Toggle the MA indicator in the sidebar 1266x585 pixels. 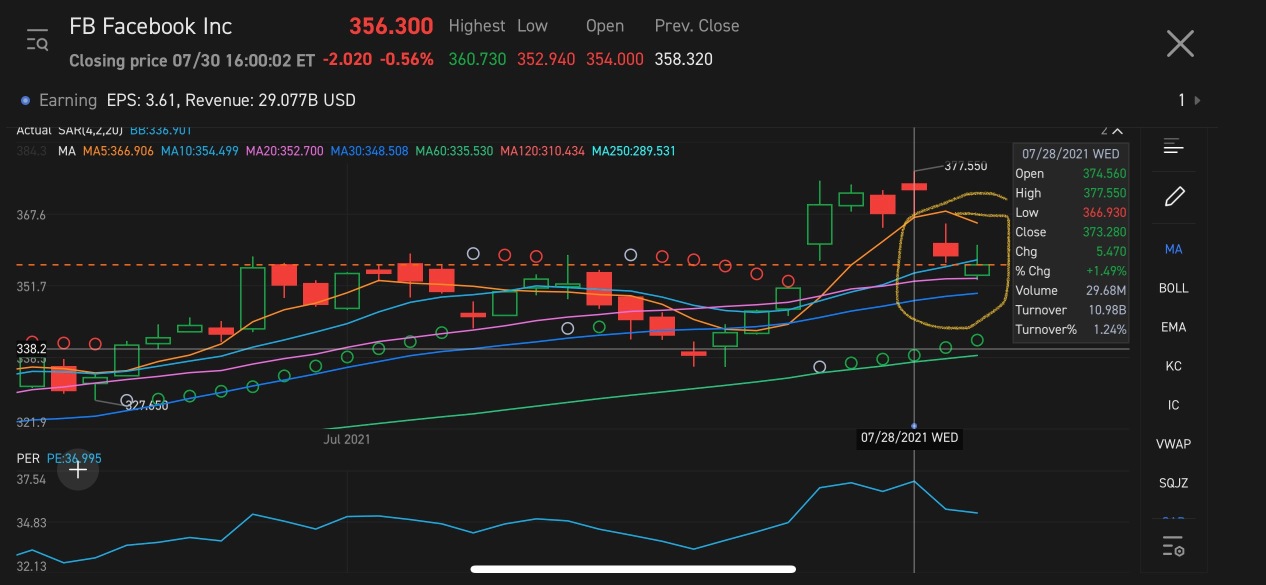(1174, 249)
